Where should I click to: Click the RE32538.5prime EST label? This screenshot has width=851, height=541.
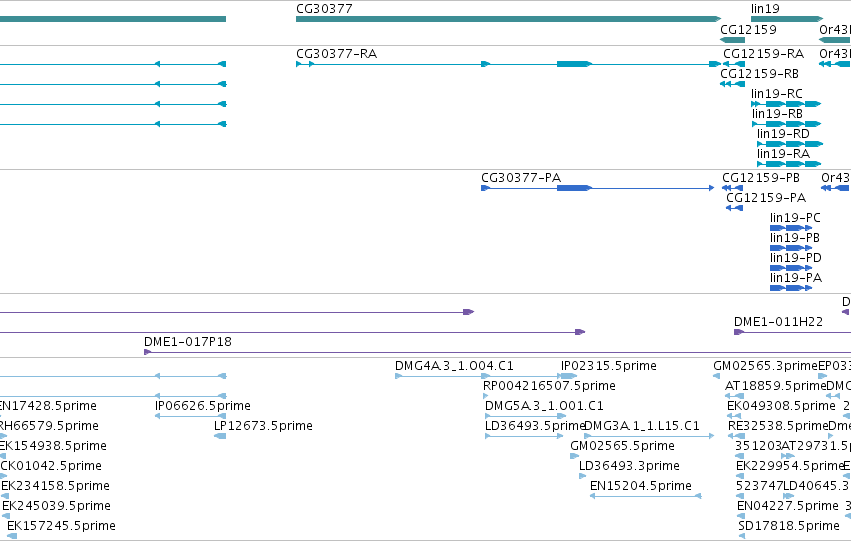(778, 426)
